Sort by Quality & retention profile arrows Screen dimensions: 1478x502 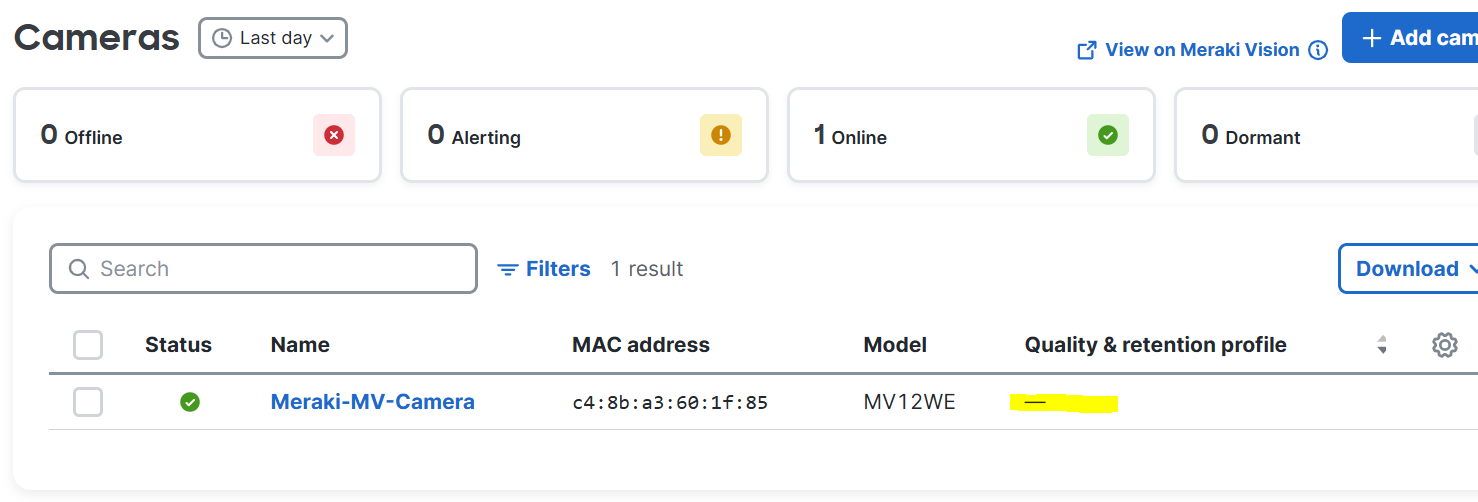1382,345
